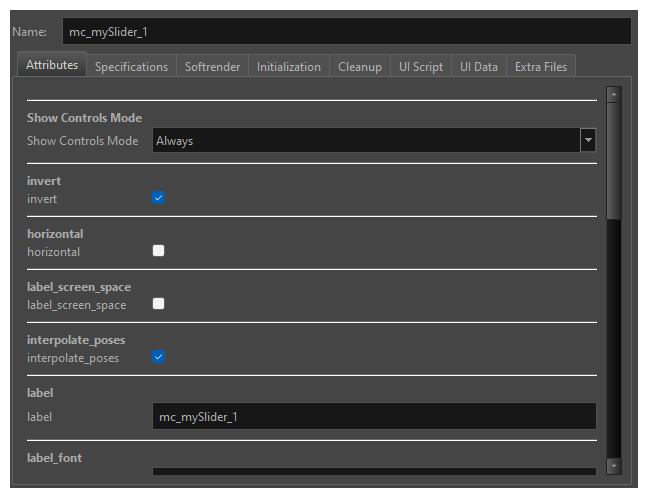Click the 'Name:' label
This screenshot has height=498, width=648.
point(29,32)
